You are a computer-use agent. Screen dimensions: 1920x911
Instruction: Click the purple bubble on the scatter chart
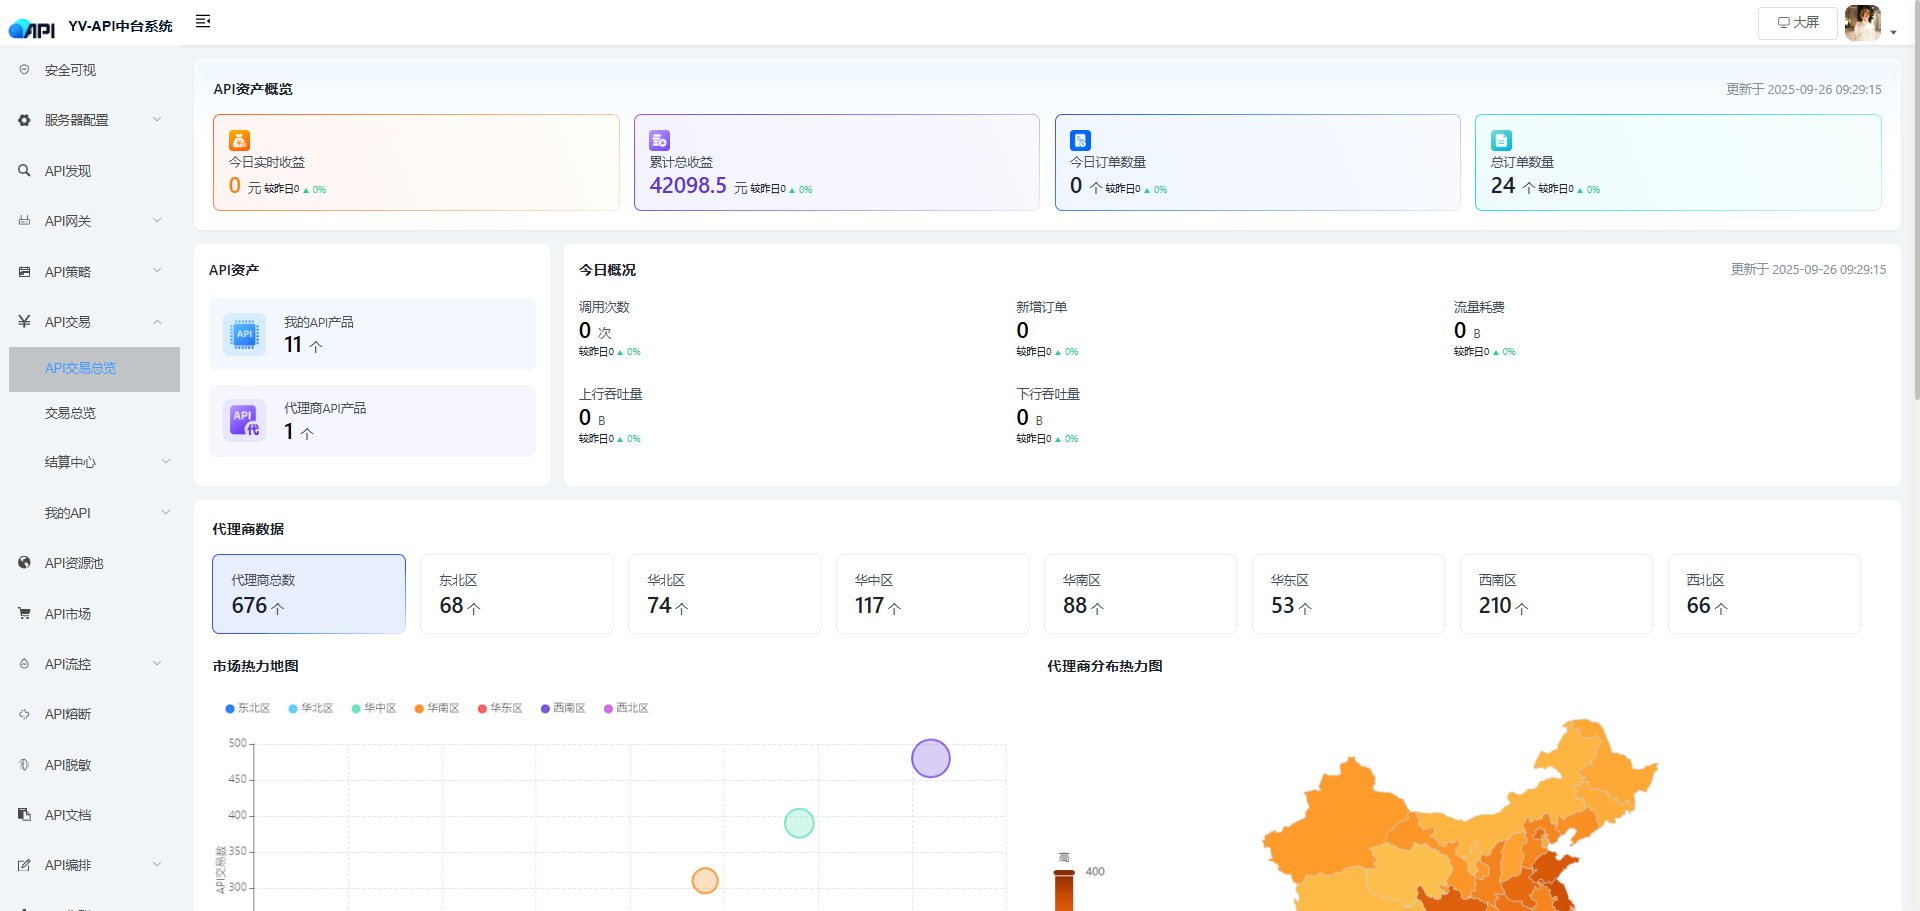pyautogui.click(x=930, y=758)
